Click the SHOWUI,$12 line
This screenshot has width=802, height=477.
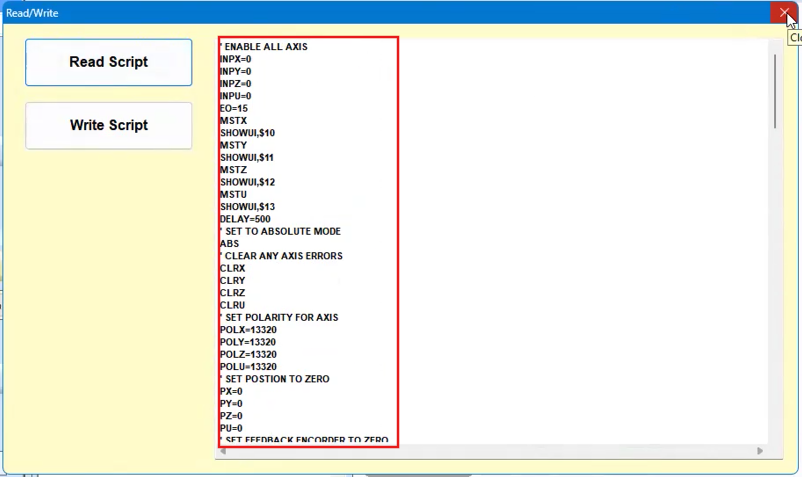point(248,182)
